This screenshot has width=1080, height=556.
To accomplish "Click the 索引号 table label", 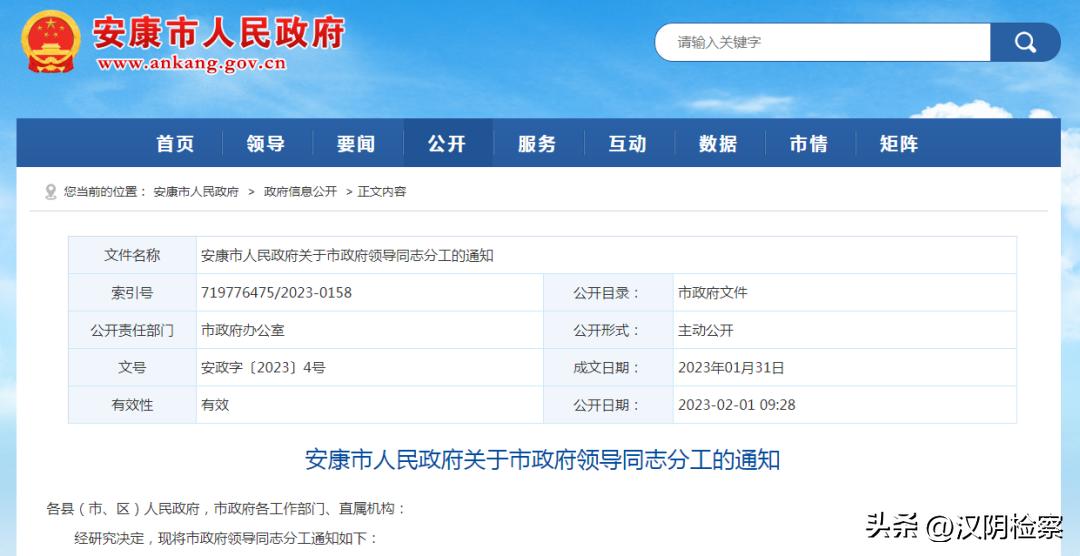I will [132, 293].
